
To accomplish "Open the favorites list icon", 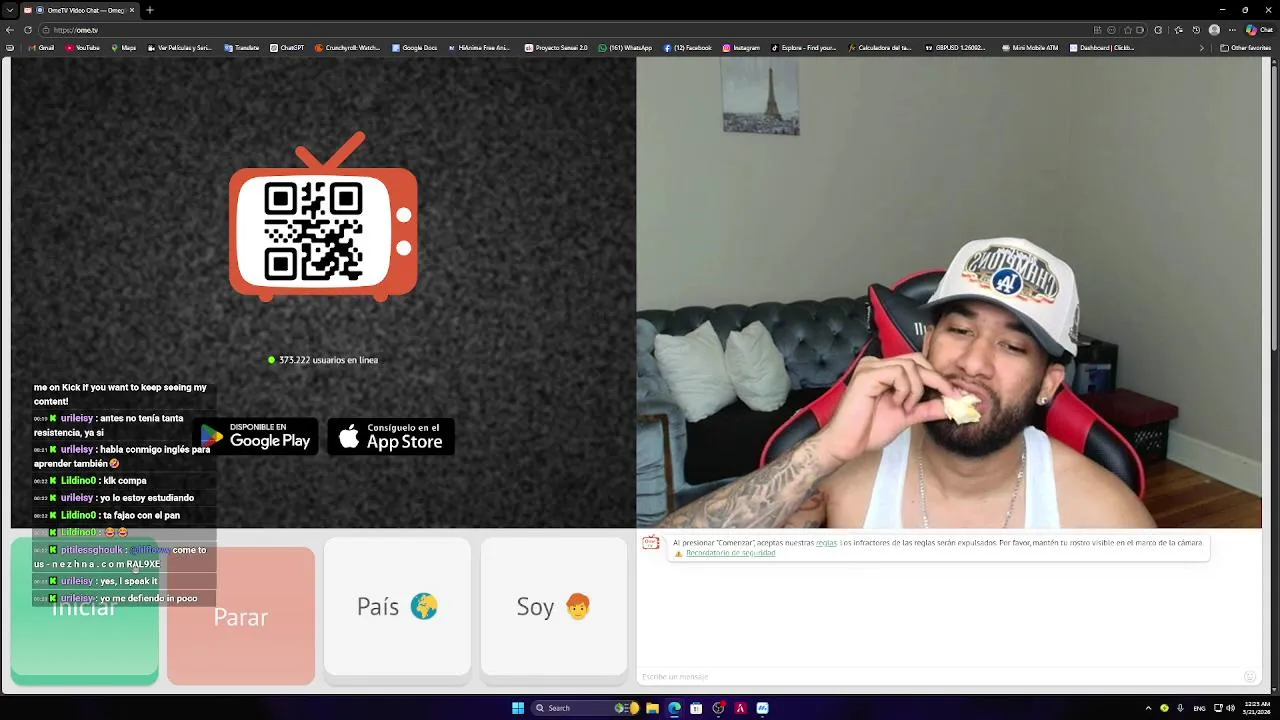I will coord(1179,30).
